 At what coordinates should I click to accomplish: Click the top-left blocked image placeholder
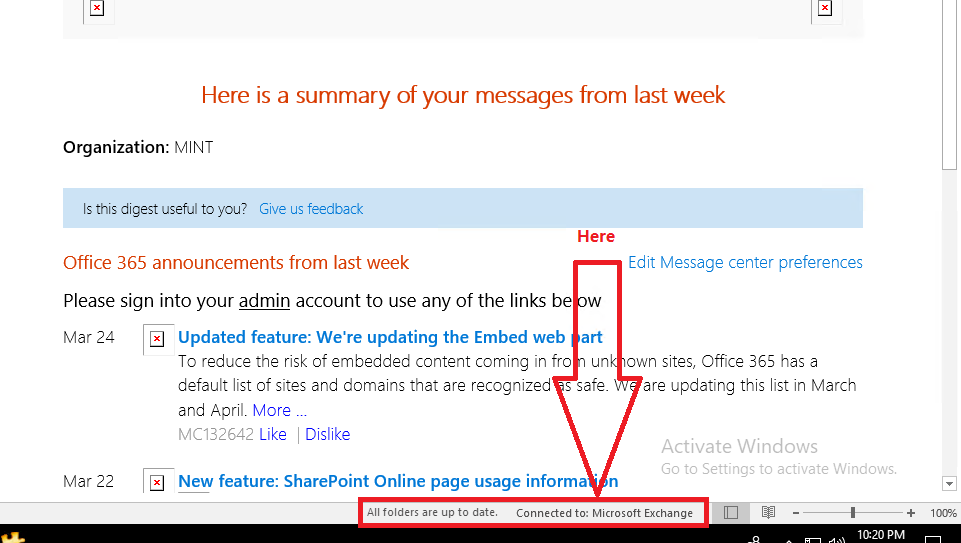[97, 9]
